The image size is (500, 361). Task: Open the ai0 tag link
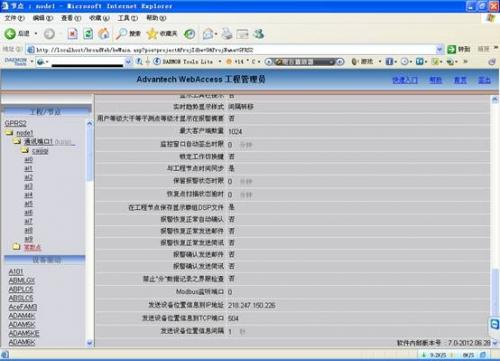[x=29, y=159]
